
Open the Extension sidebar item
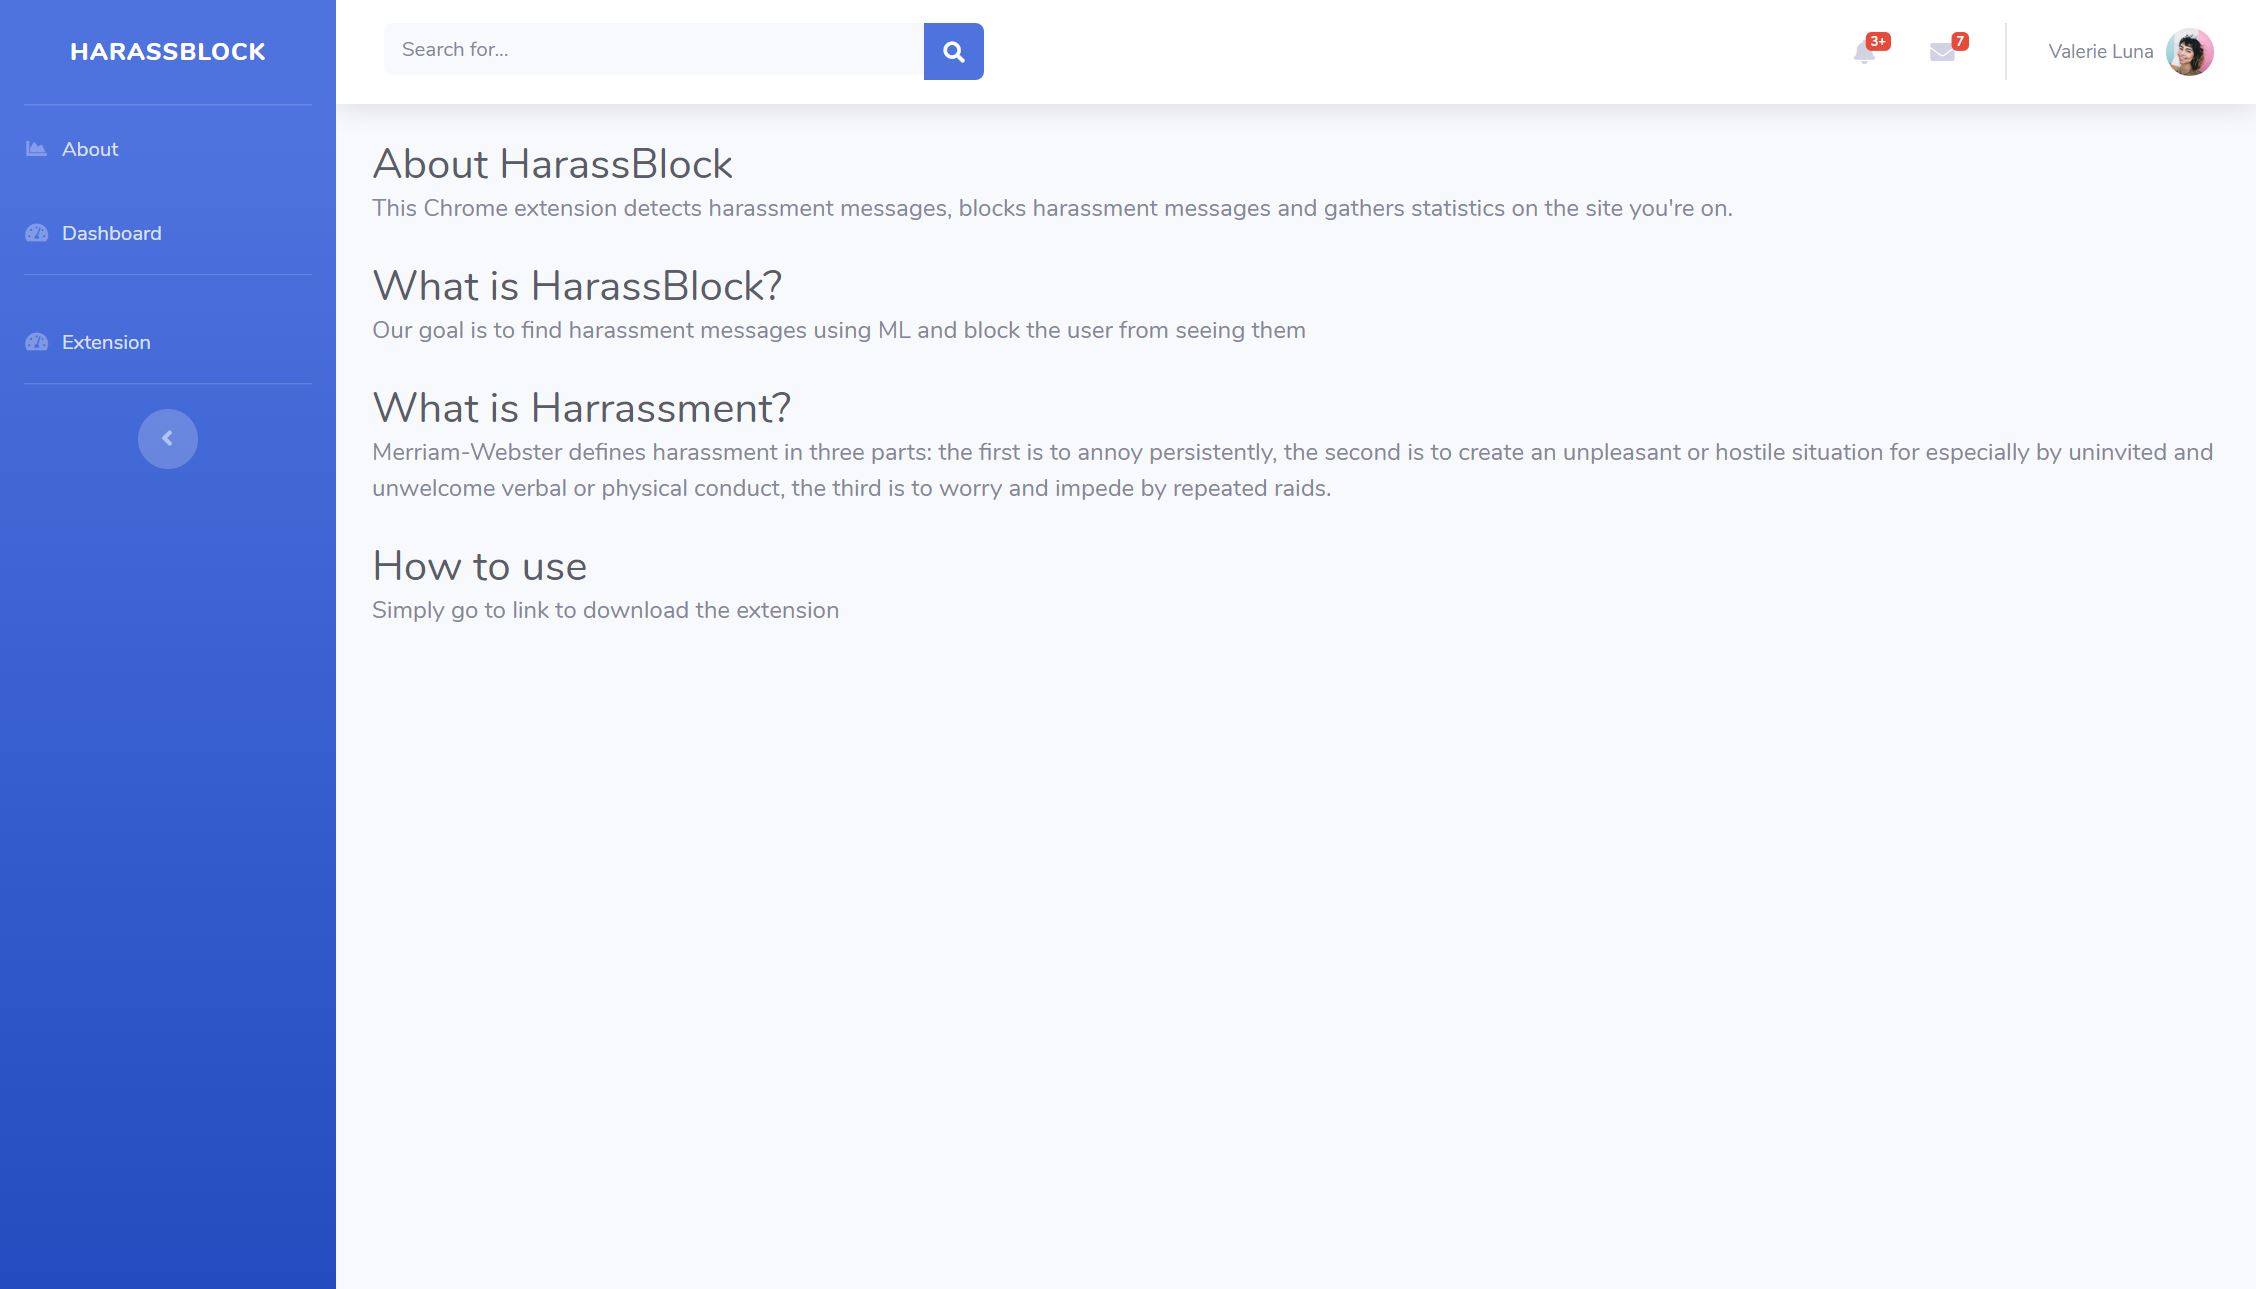[x=106, y=342]
